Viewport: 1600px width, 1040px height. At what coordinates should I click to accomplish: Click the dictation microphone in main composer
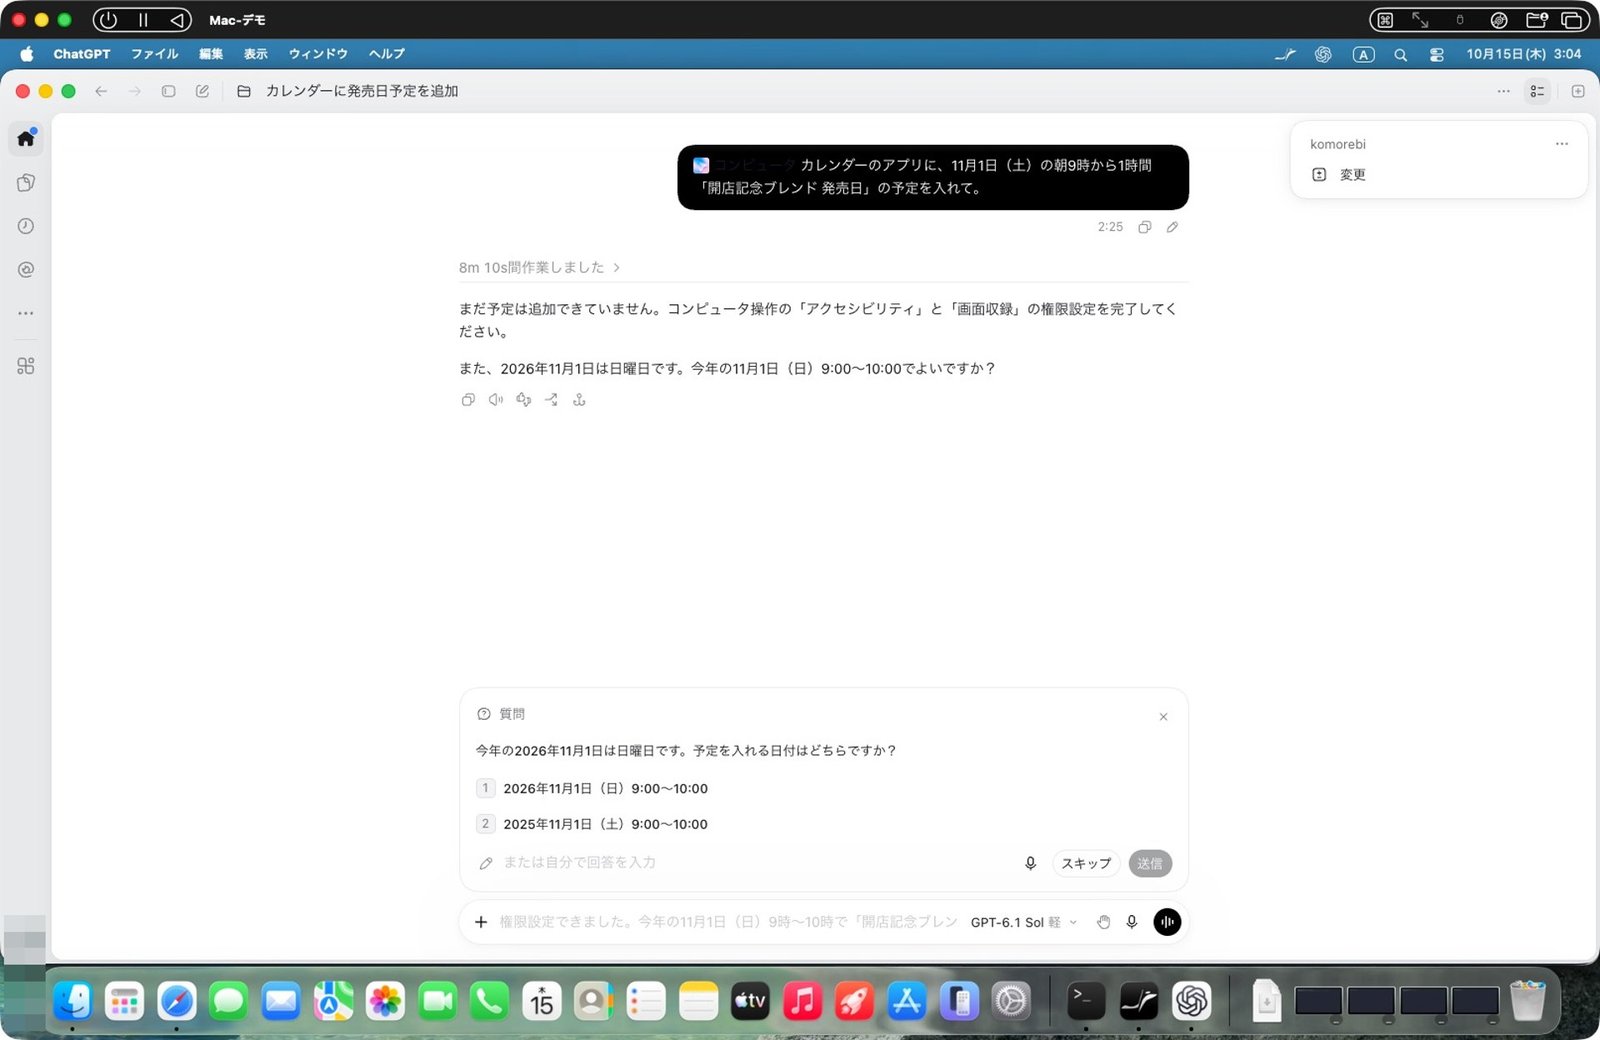point(1132,922)
